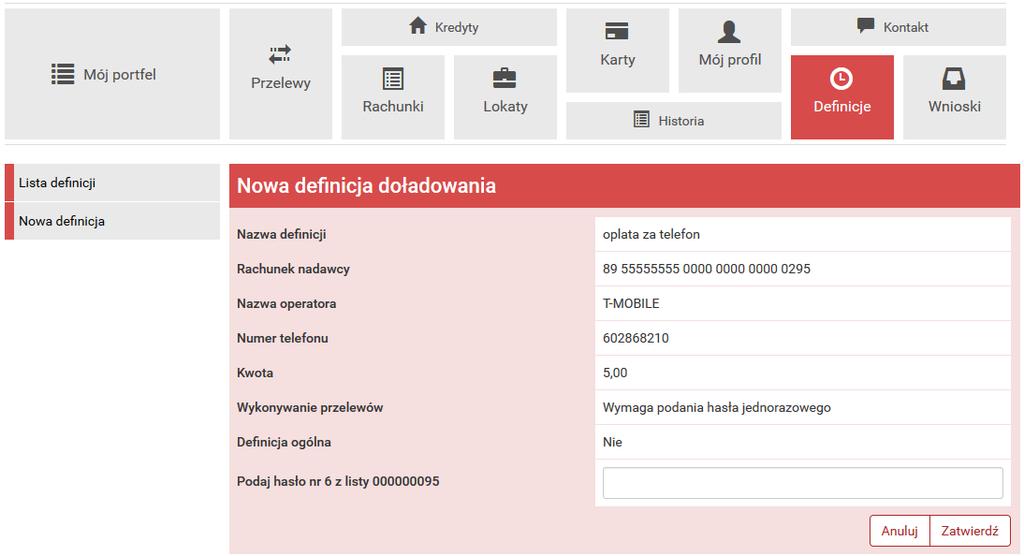This screenshot has height=556, width=1024.
Task: Click the Rachunki document icon
Action: coord(393,79)
